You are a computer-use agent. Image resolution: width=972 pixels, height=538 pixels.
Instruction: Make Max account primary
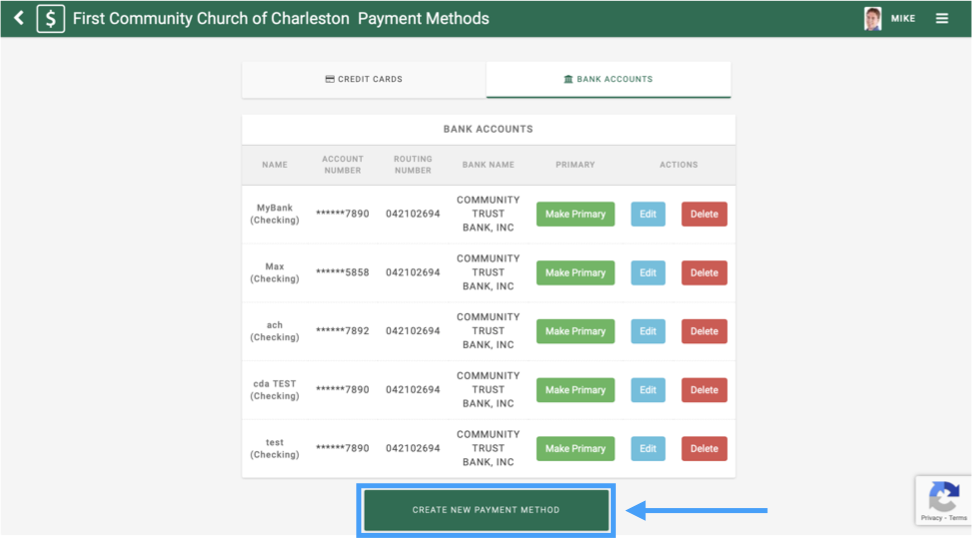(575, 273)
